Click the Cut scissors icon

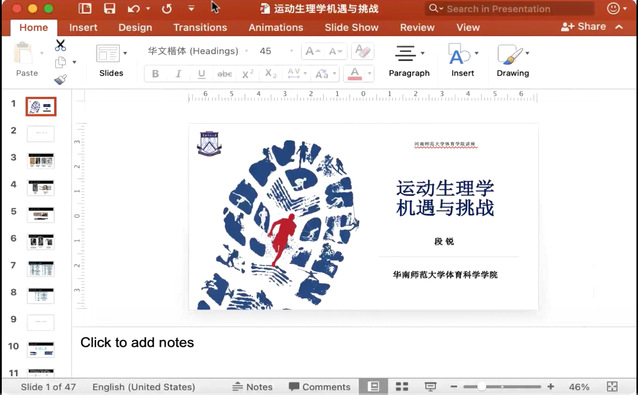click(x=60, y=45)
